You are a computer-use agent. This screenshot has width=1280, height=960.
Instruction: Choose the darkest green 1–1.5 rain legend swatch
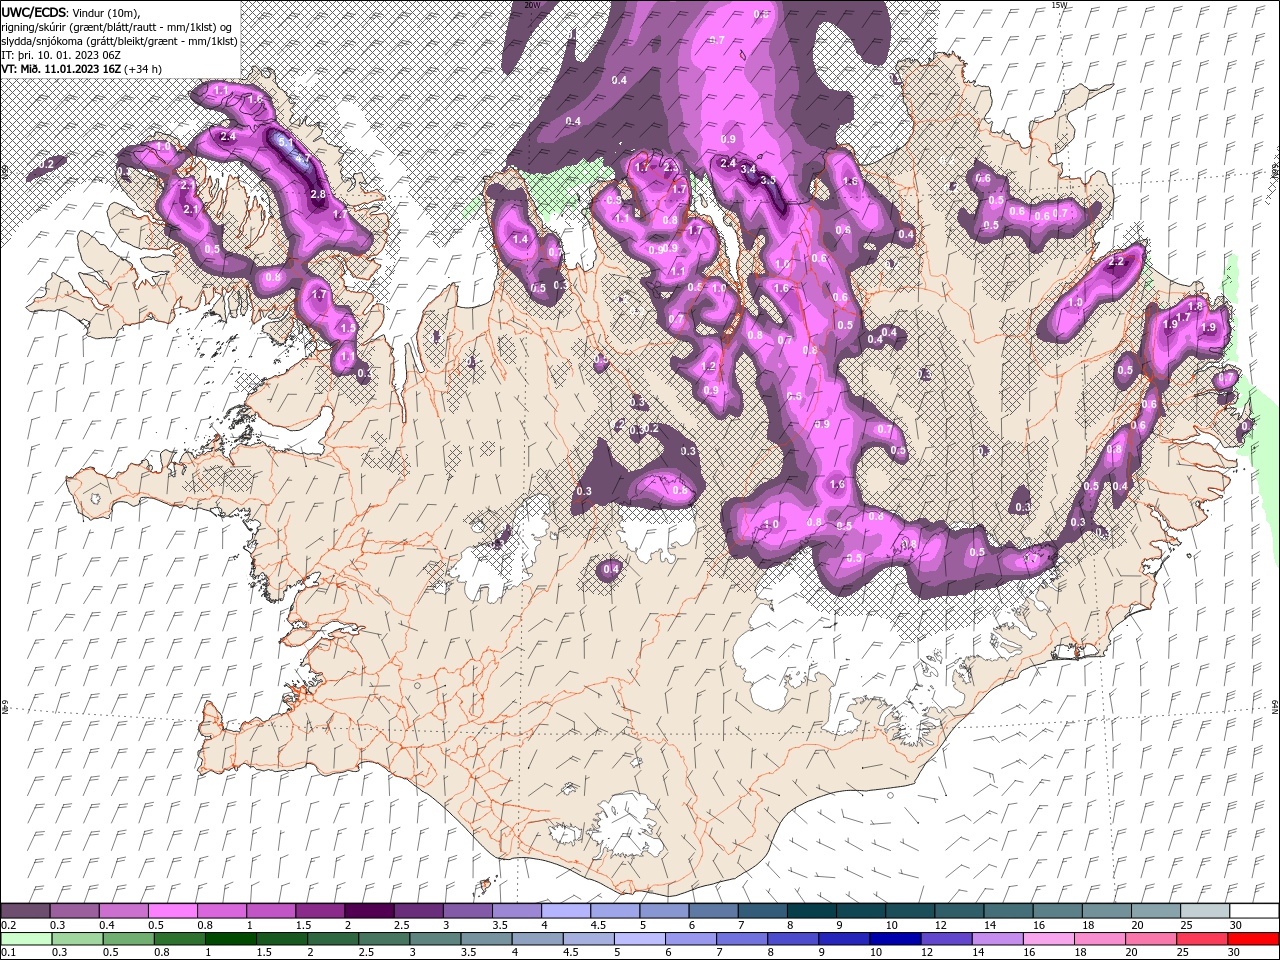231,939
